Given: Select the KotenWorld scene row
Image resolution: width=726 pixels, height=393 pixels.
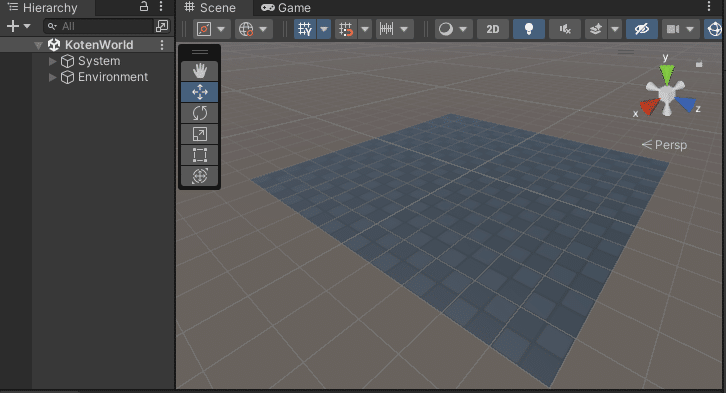Looking at the screenshot, I should (x=87, y=45).
